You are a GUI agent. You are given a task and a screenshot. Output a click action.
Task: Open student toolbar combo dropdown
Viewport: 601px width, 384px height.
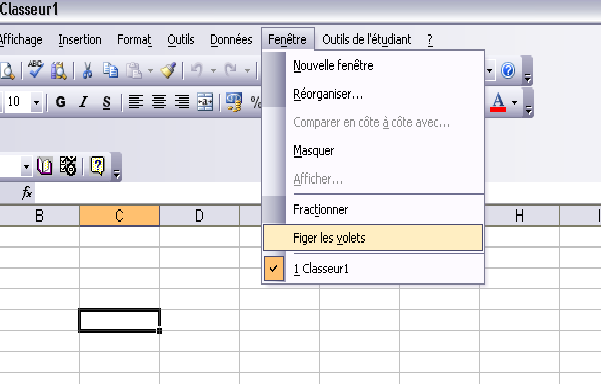tap(26, 167)
